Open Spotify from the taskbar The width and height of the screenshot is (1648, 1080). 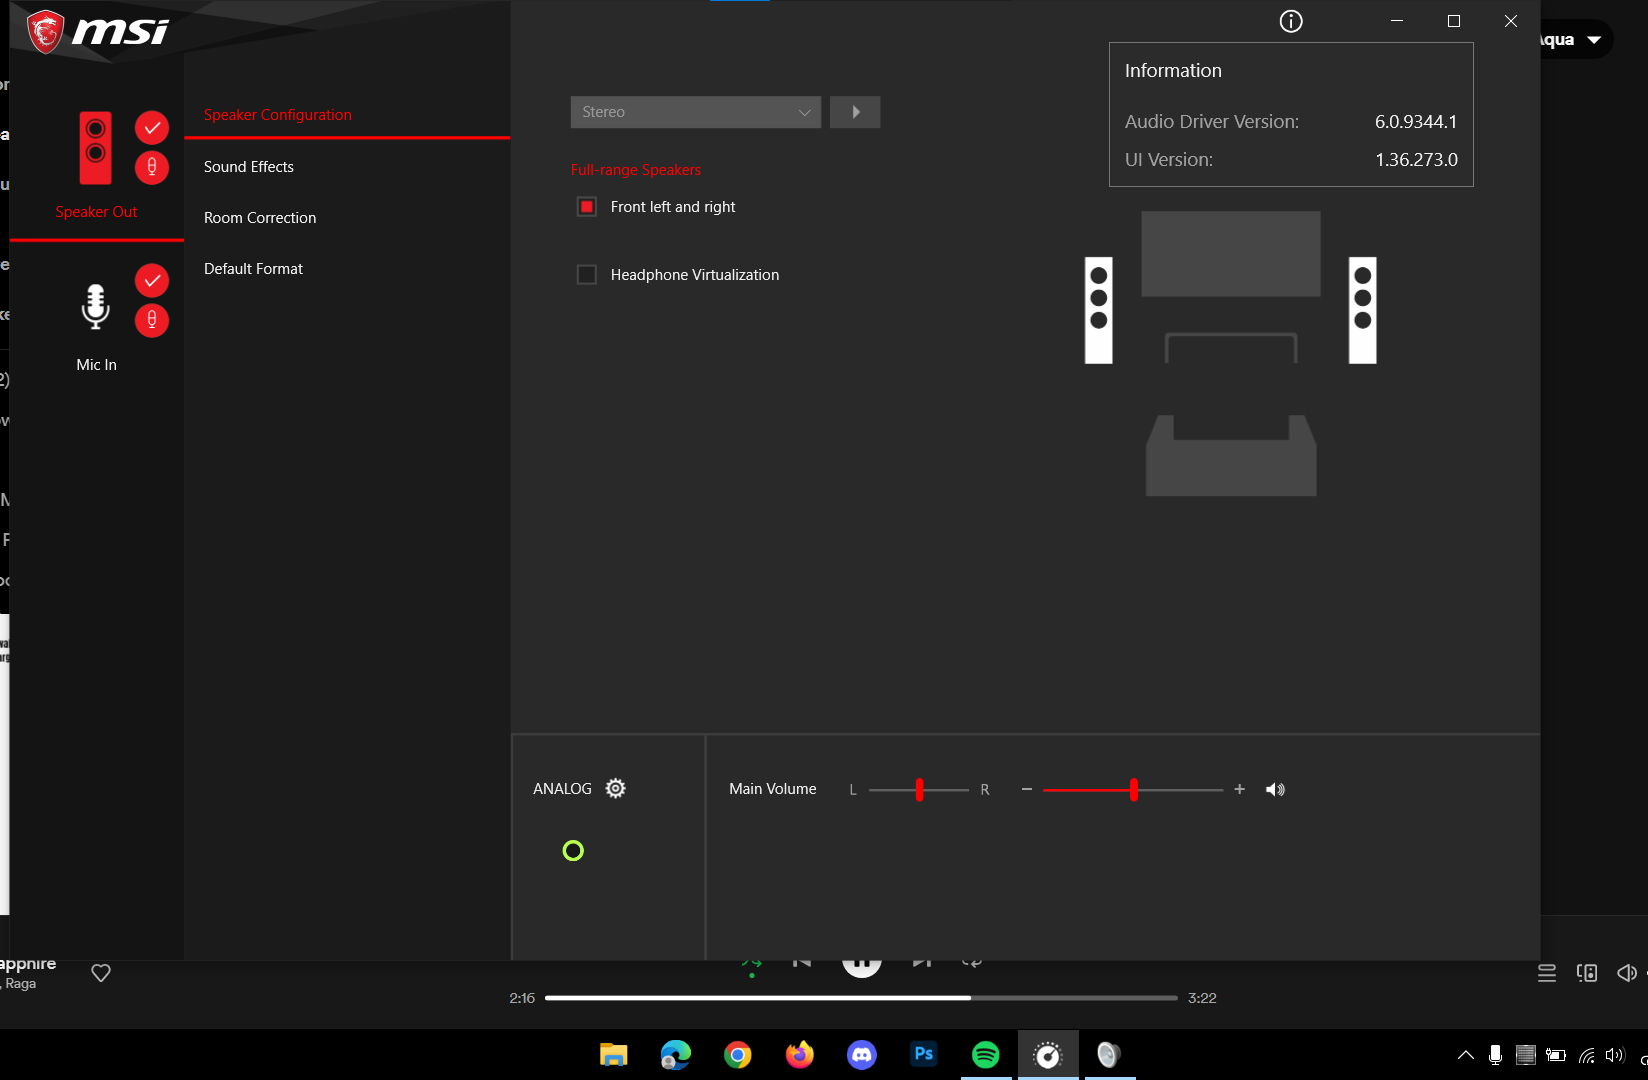click(986, 1055)
